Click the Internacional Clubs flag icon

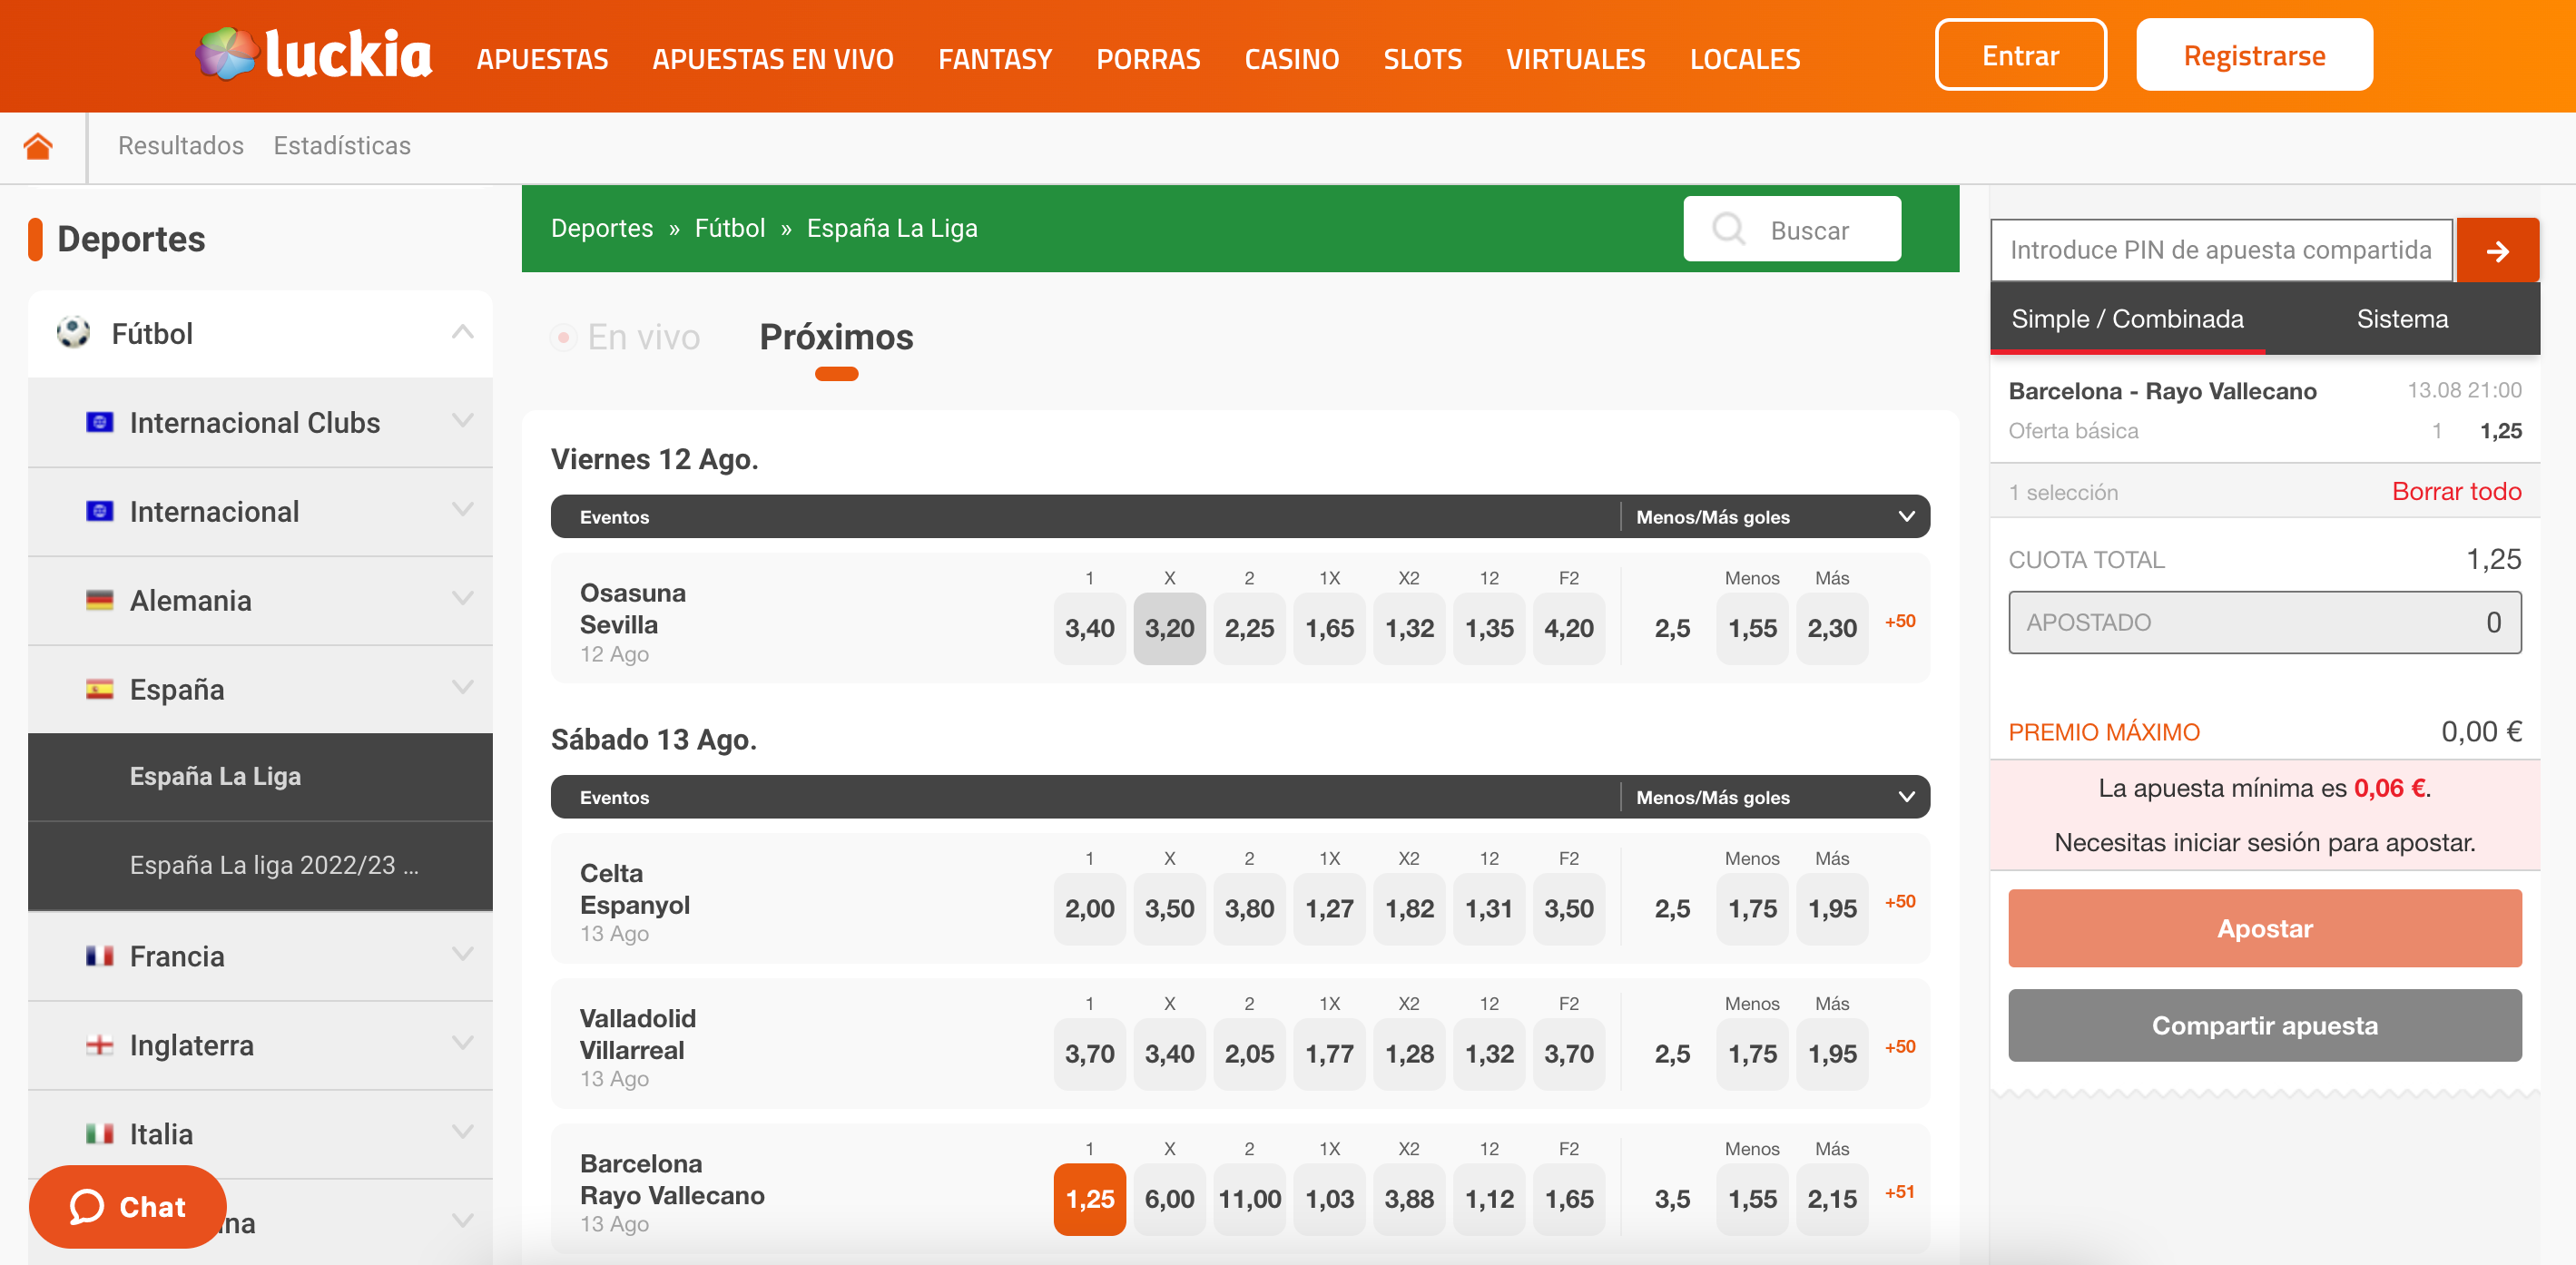tap(99, 422)
